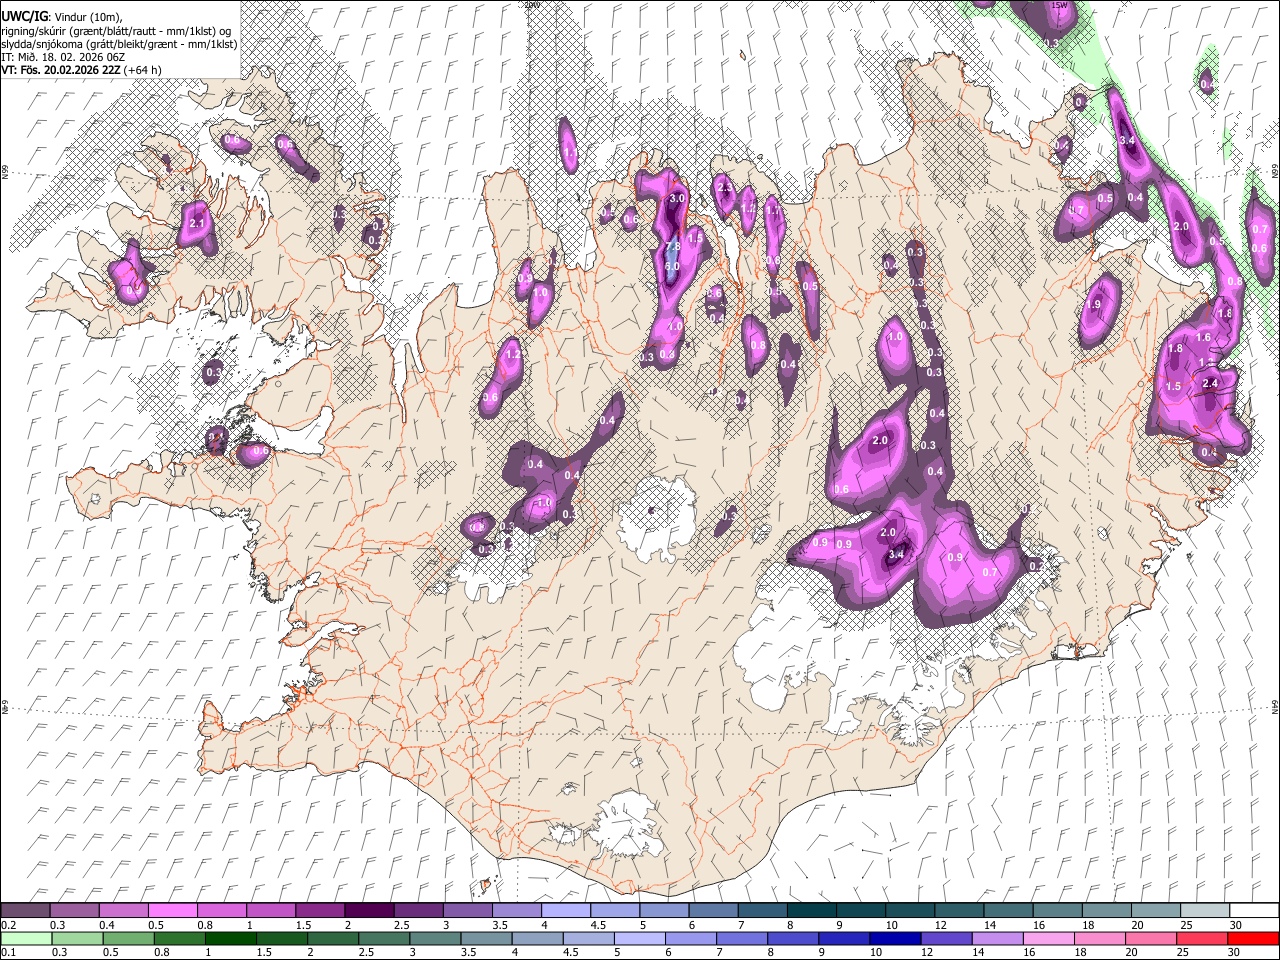Click the '2.4' precipitation value in the east
This screenshot has height=960, width=1280.
click(1210, 383)
